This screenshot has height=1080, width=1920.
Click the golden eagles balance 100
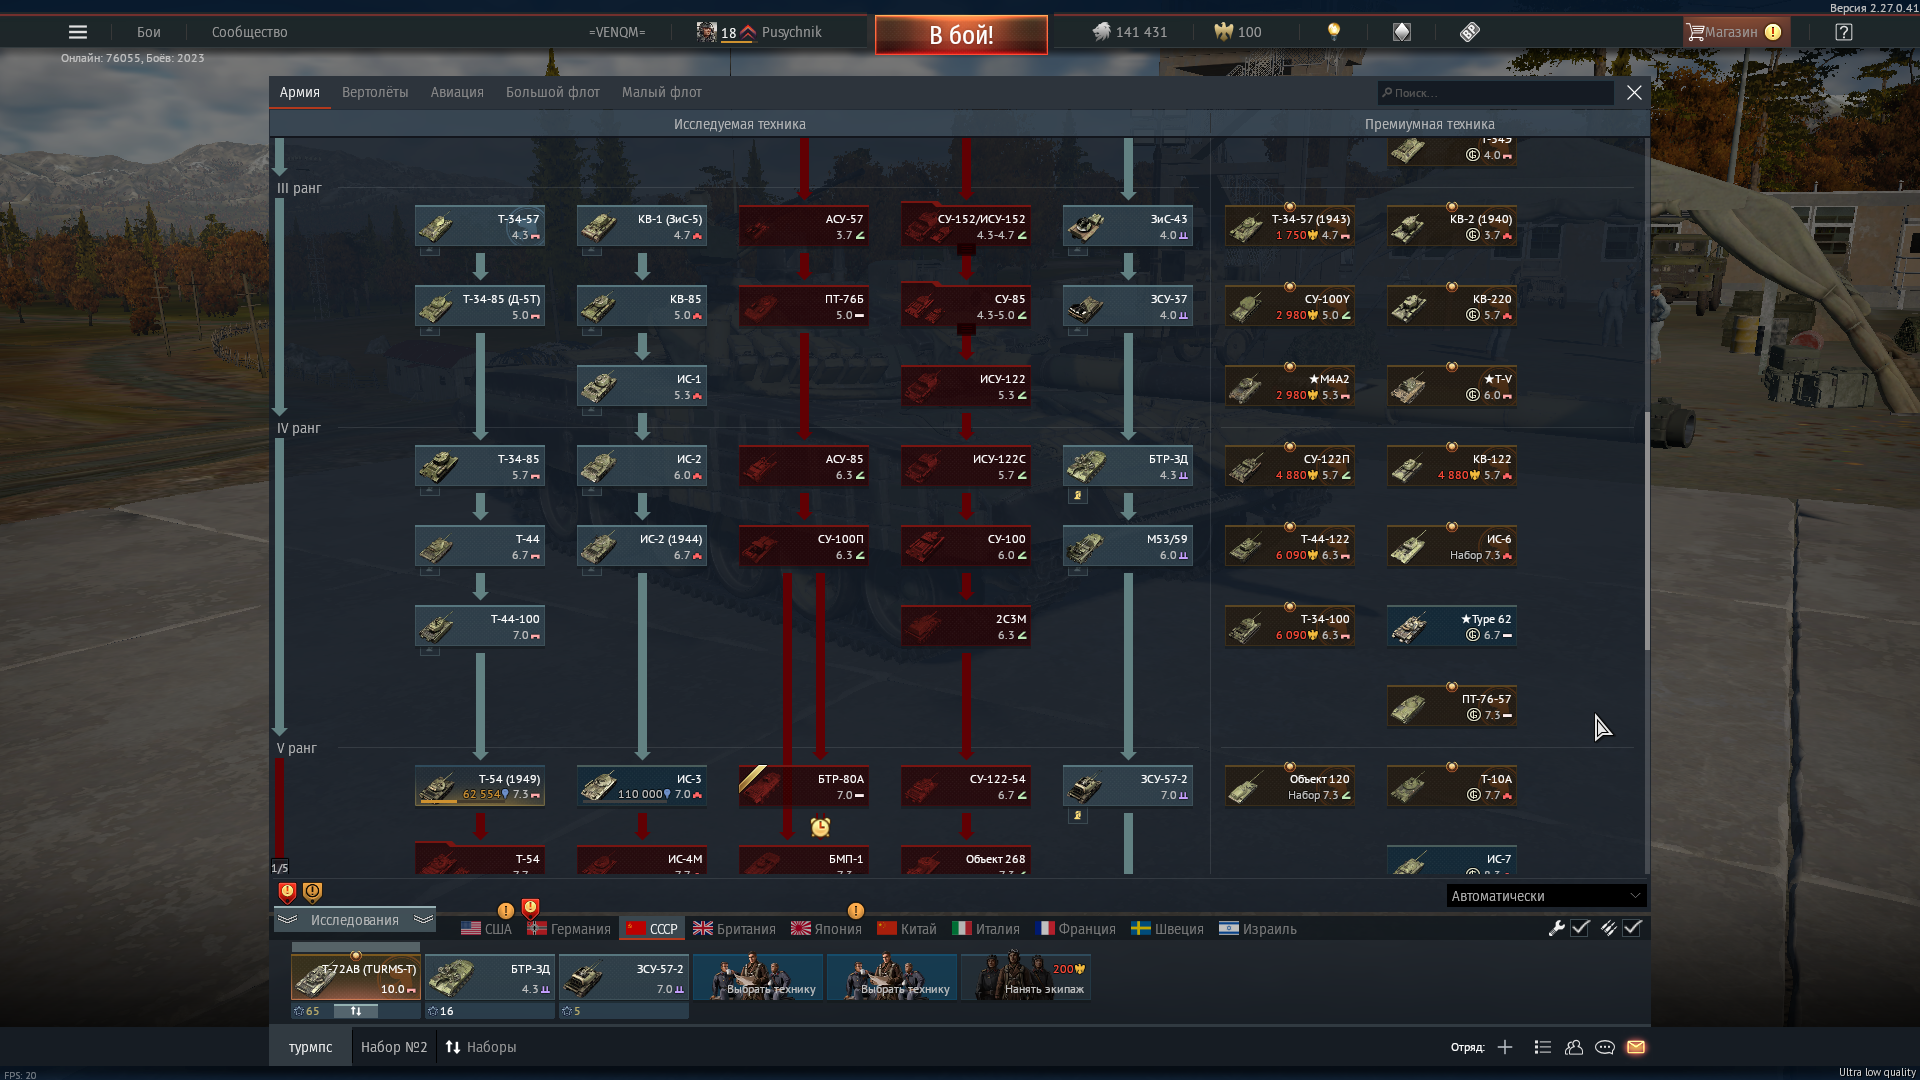tap(1238, 32)
